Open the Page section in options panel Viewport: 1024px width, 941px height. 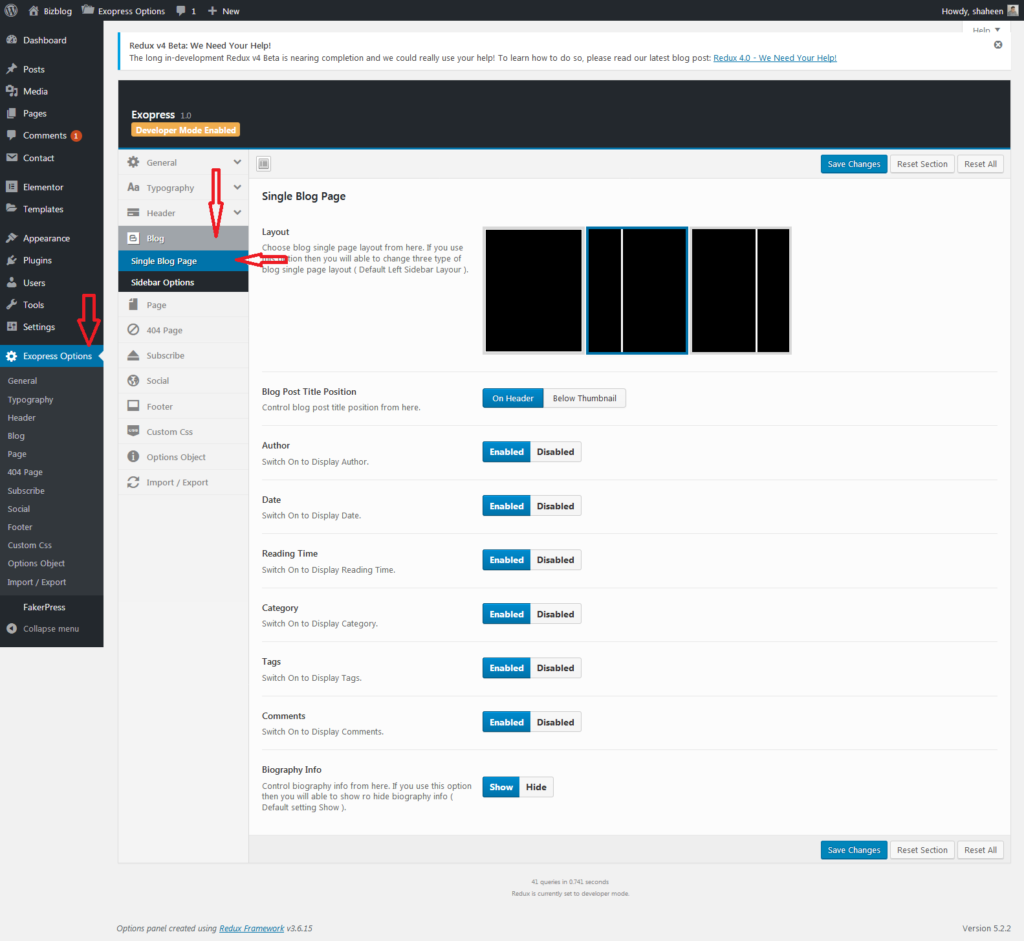pyautogui.click(x=183, y=305)
